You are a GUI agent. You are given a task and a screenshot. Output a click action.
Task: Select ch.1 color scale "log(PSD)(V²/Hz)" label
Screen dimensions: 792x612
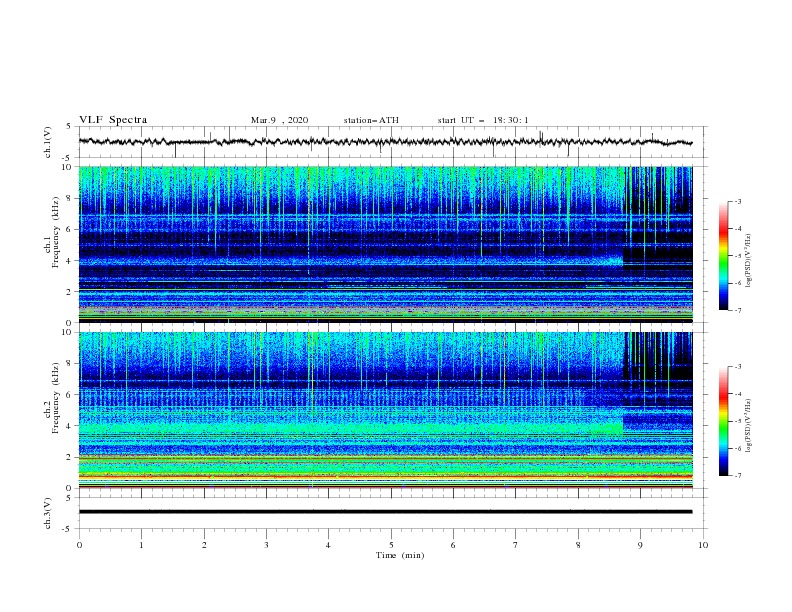click(748, 260)
